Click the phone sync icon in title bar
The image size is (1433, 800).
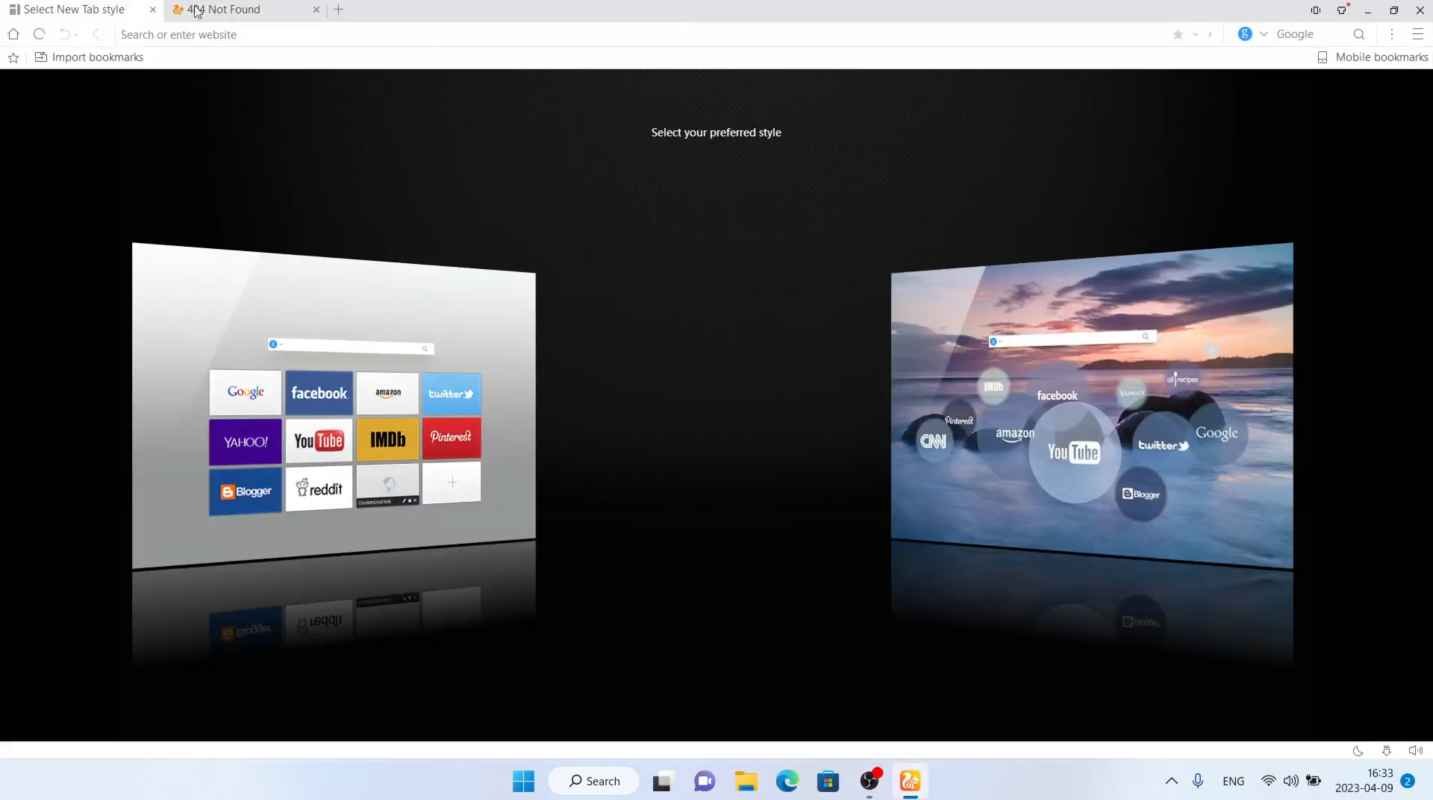pos(1315,10)
